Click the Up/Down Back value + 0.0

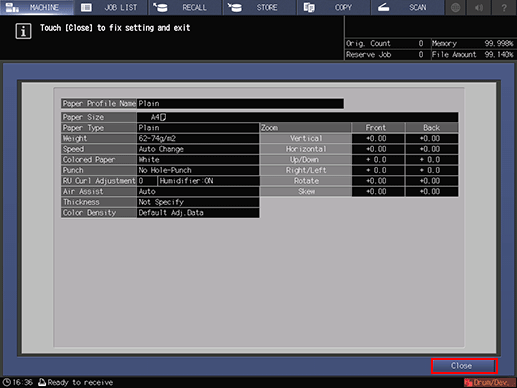tap(432, 160)
